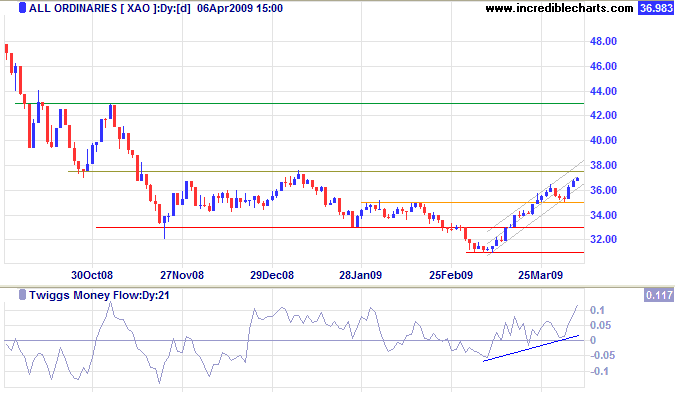Click the 40.00 price axis label

(x=603, y=140)
